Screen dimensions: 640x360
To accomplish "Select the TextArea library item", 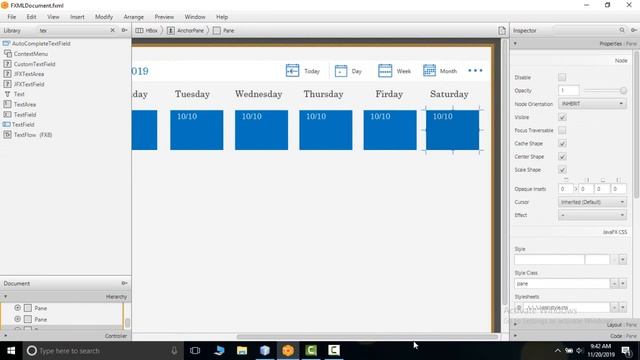I will [x=20, y=104].
